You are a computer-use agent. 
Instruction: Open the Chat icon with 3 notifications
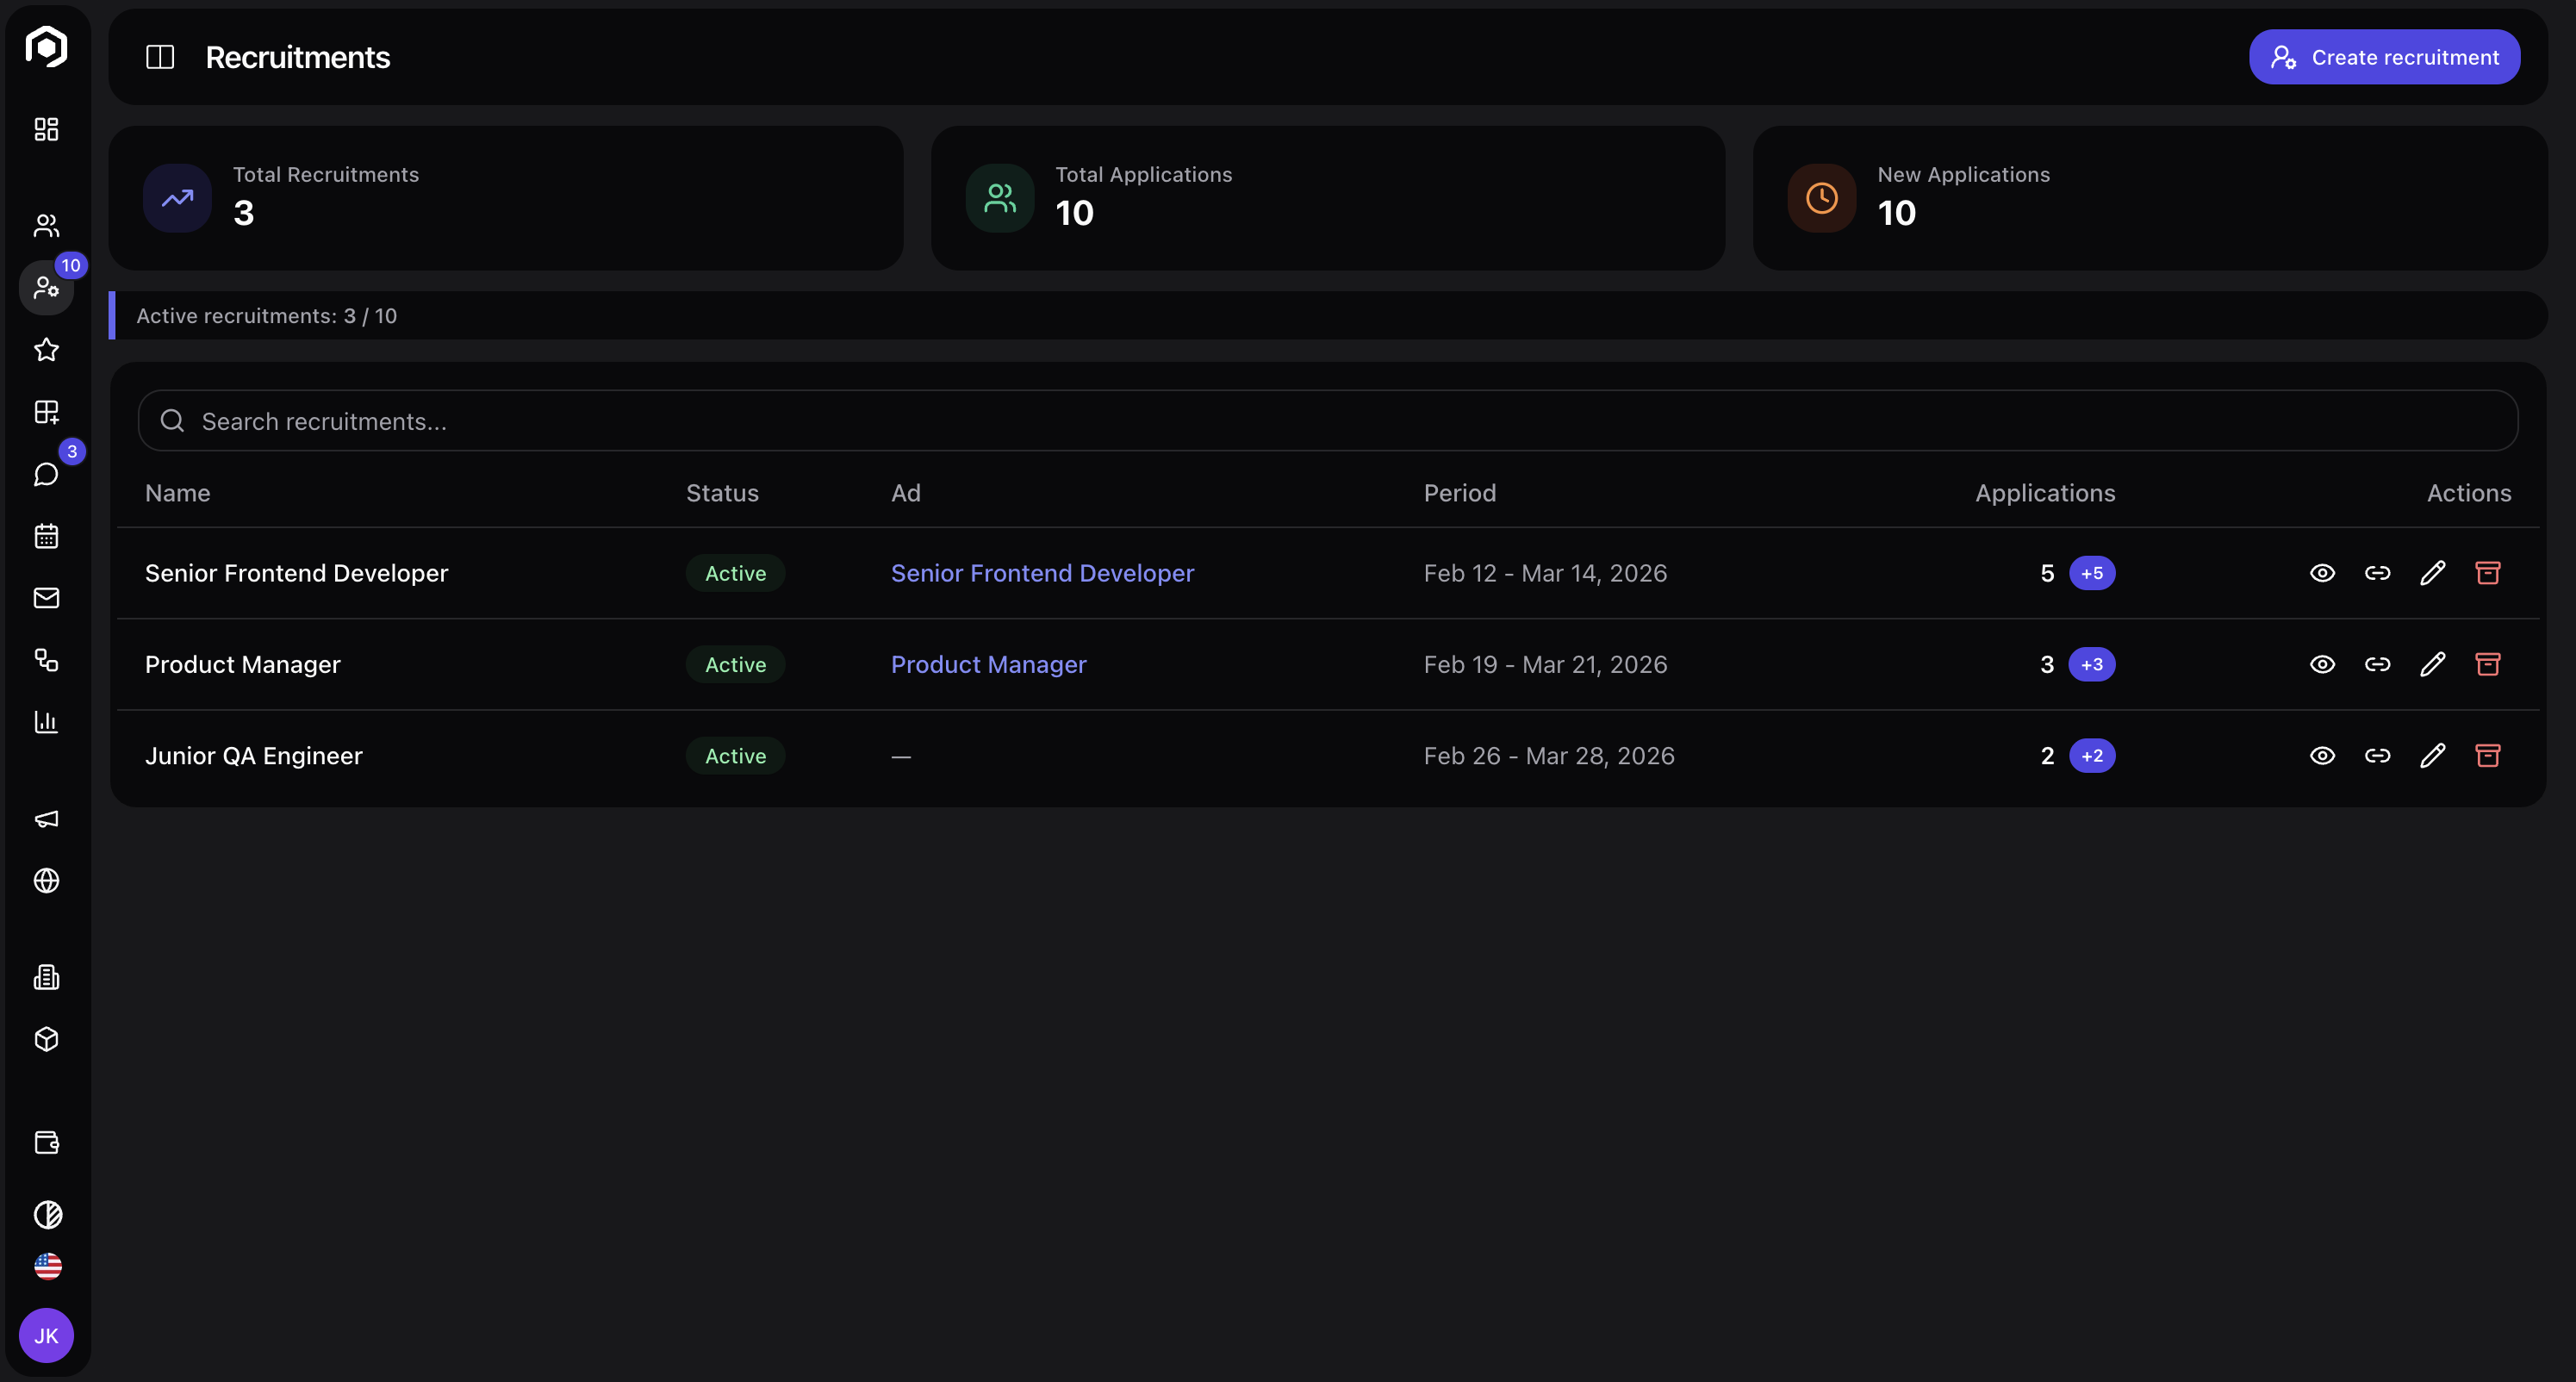pos(46,474)
